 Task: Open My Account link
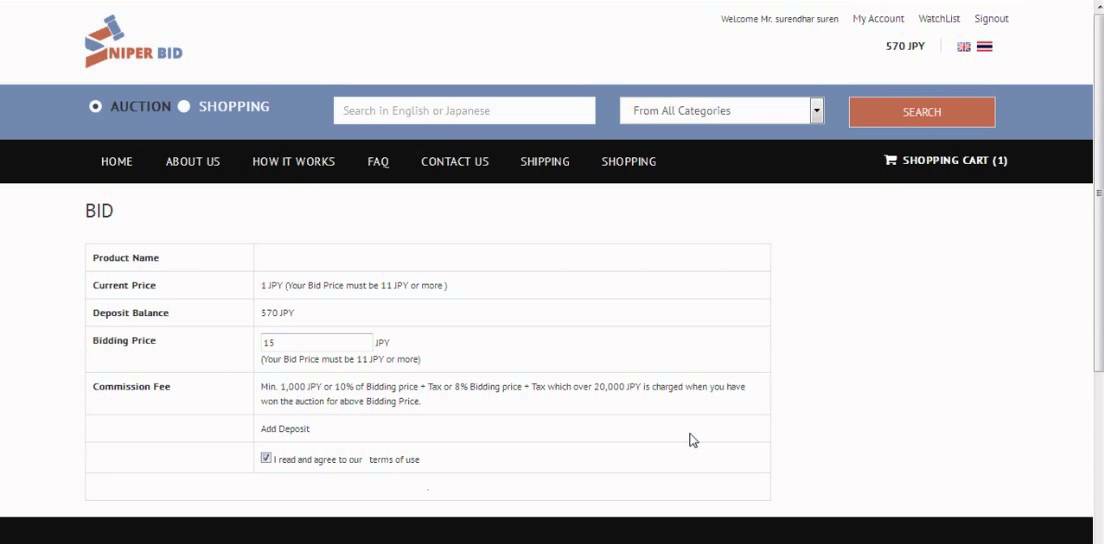point(878,19)
